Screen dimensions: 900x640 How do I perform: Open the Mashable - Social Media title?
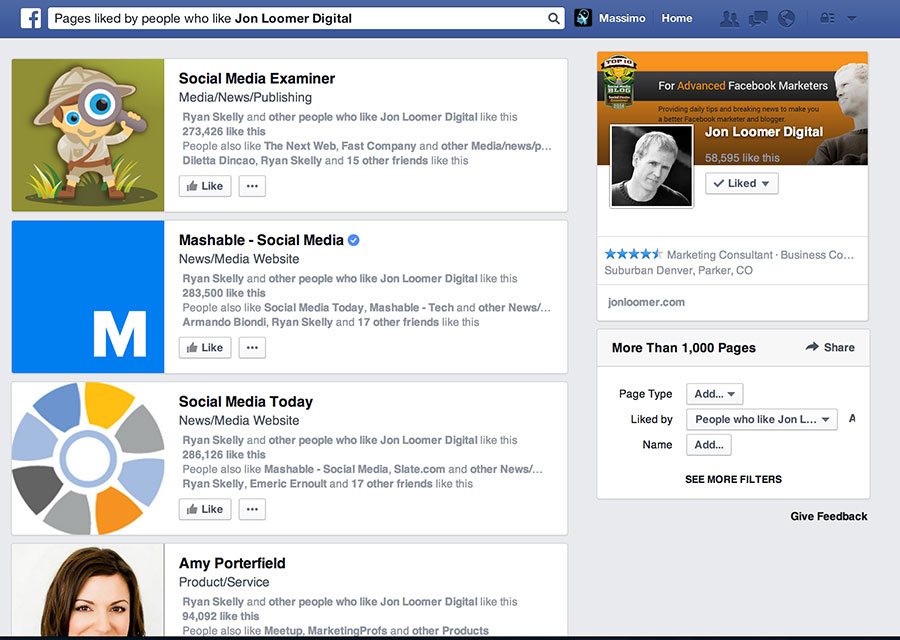pyautogui.click(x=261, y=240)
